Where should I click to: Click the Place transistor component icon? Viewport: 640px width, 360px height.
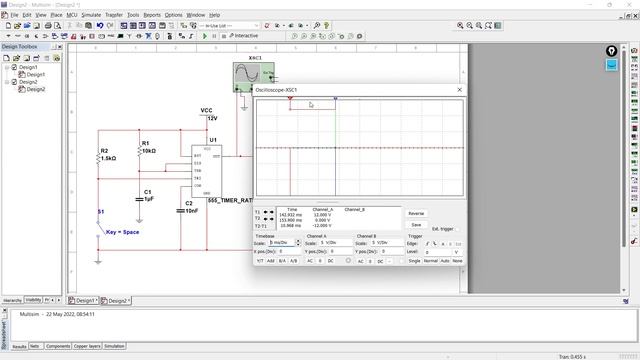coord(36,36)
